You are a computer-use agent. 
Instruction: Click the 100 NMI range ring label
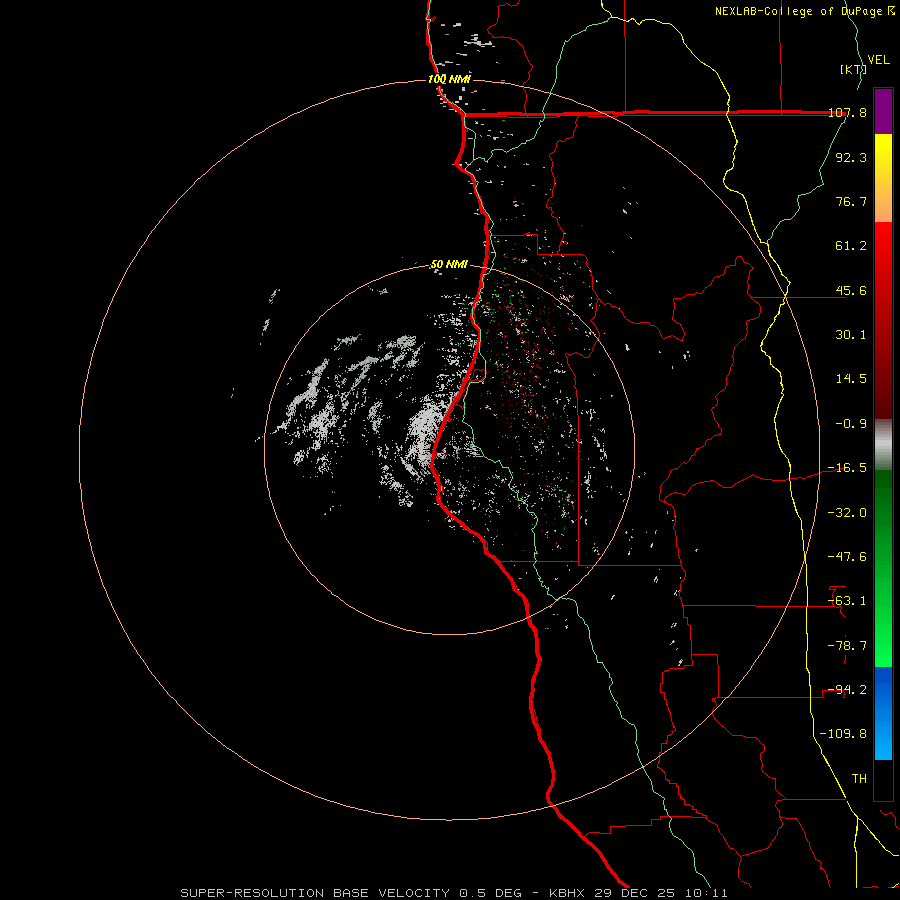coord(449,79)
